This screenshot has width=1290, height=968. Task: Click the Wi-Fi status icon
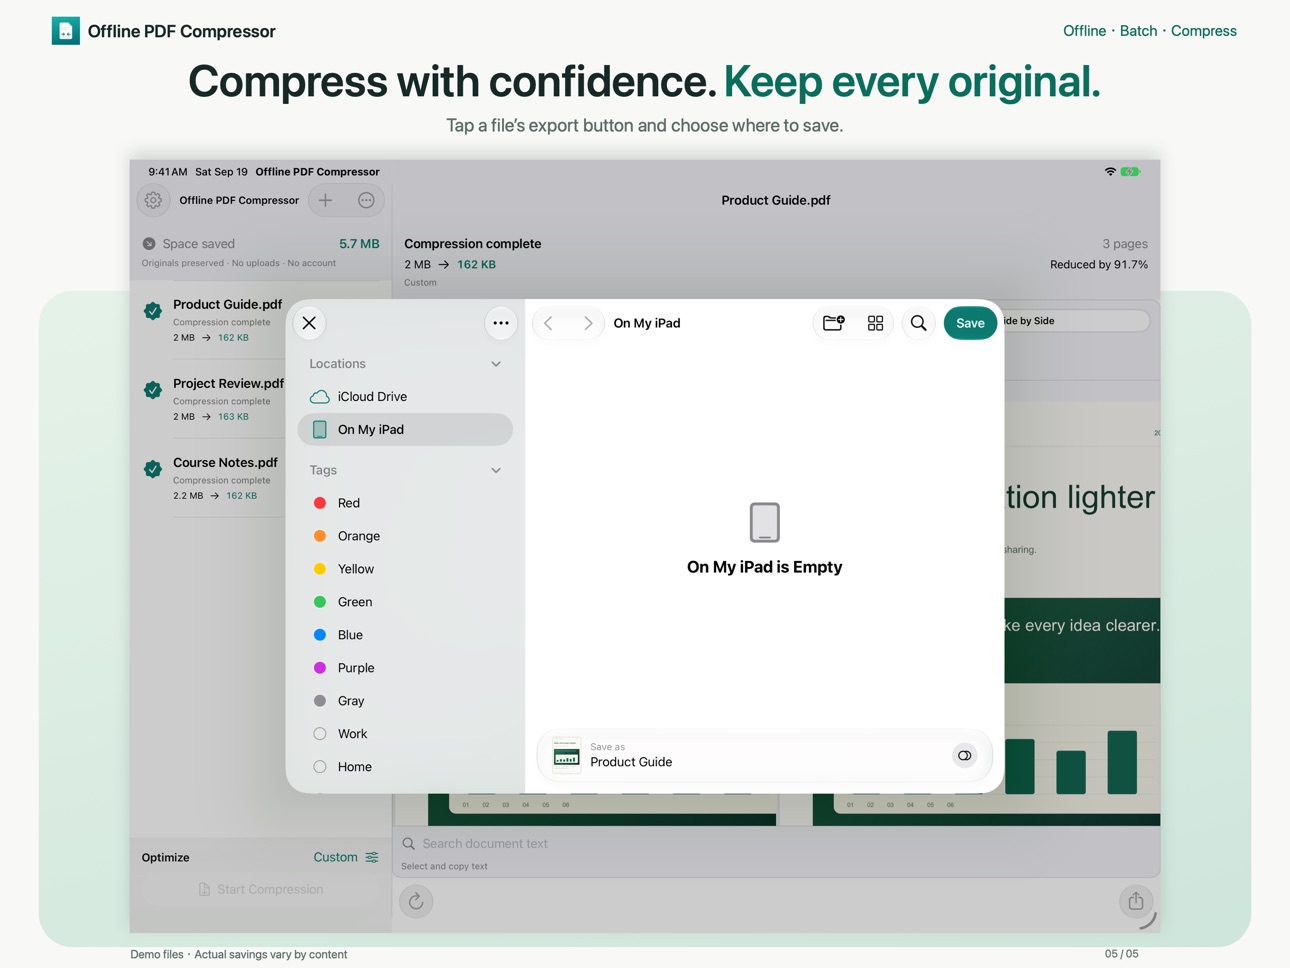(x=1110, y=172)
